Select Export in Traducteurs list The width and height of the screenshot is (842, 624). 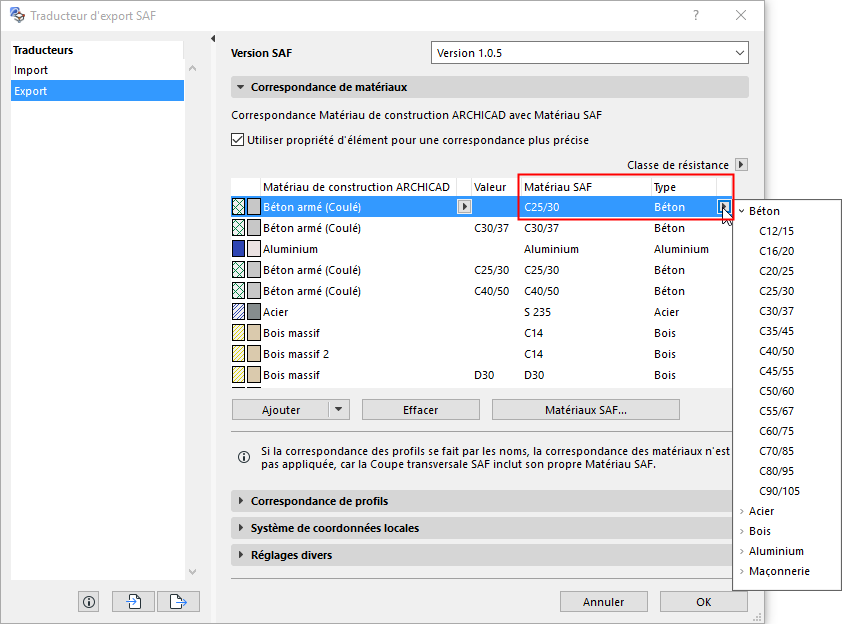[x=97, y=91]
